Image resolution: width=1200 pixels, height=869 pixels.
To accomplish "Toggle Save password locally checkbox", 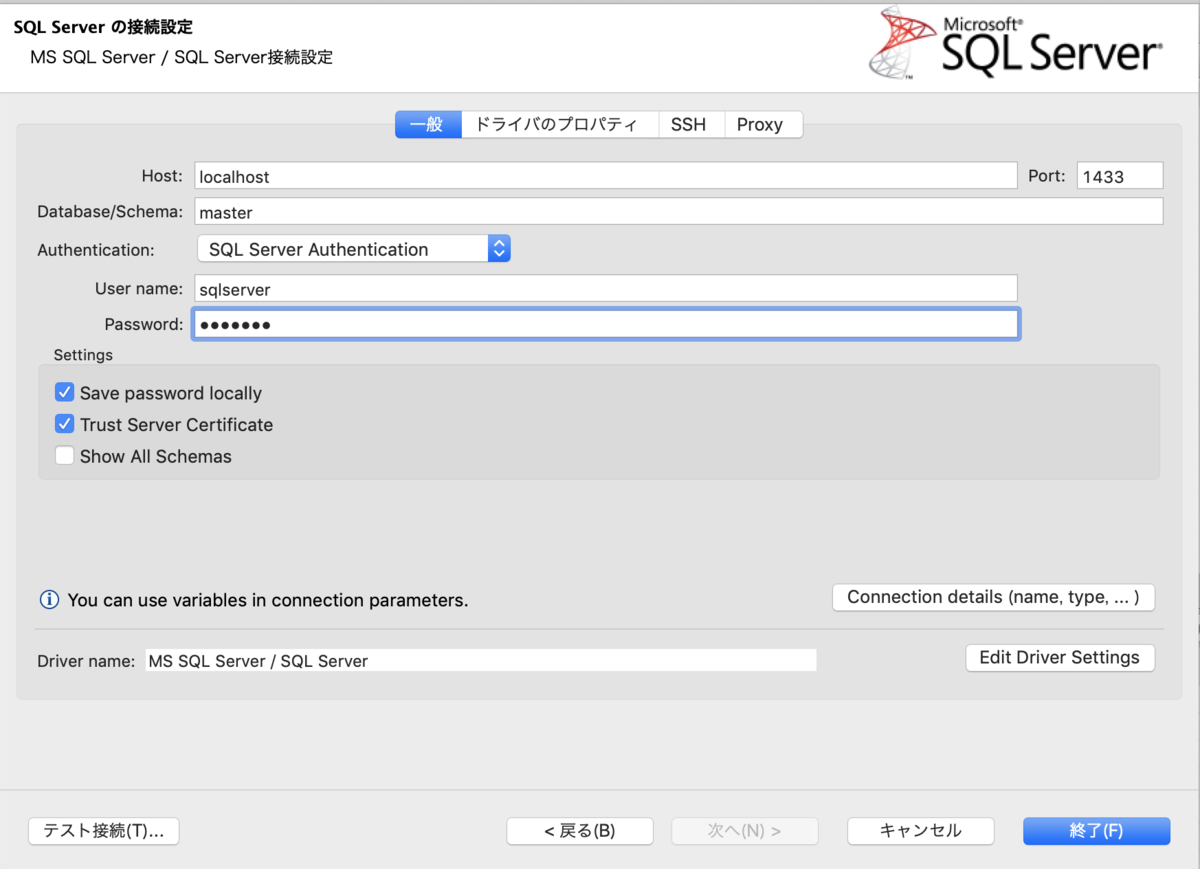I will tap(65, 393).
